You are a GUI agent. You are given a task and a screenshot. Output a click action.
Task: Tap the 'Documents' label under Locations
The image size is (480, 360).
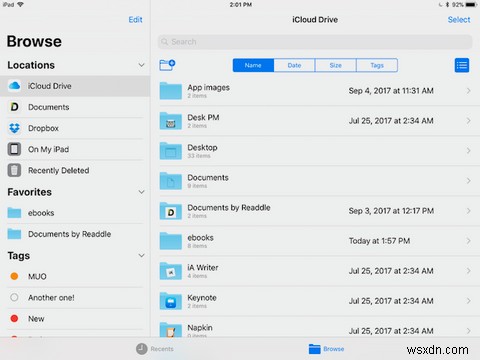pos(49,107)
